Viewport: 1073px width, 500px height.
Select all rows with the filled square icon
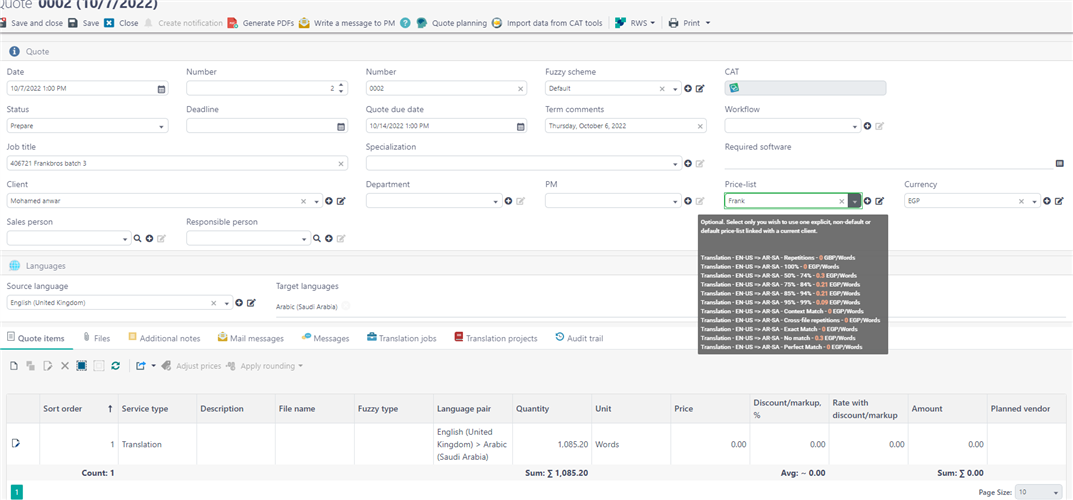(x=82, y=366)
